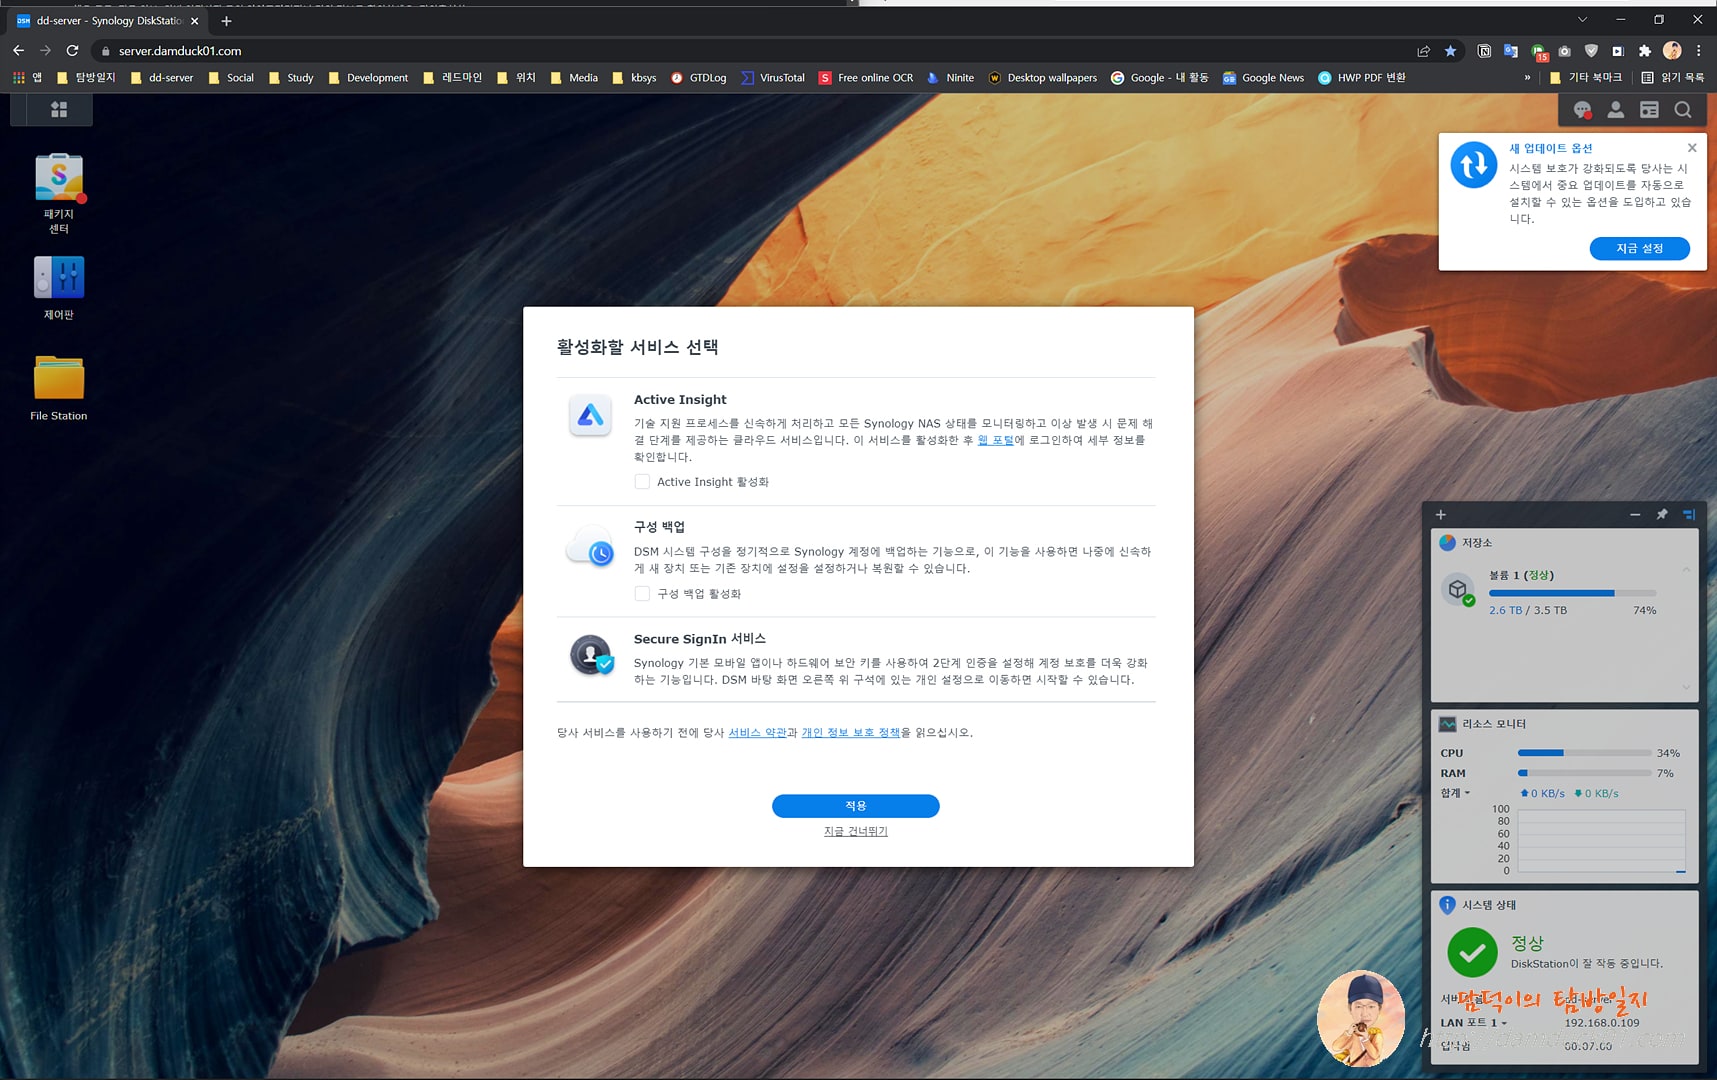Open the Media bookmark folder
Viewport: 1717px width, 1080px height.
(574, 78)
